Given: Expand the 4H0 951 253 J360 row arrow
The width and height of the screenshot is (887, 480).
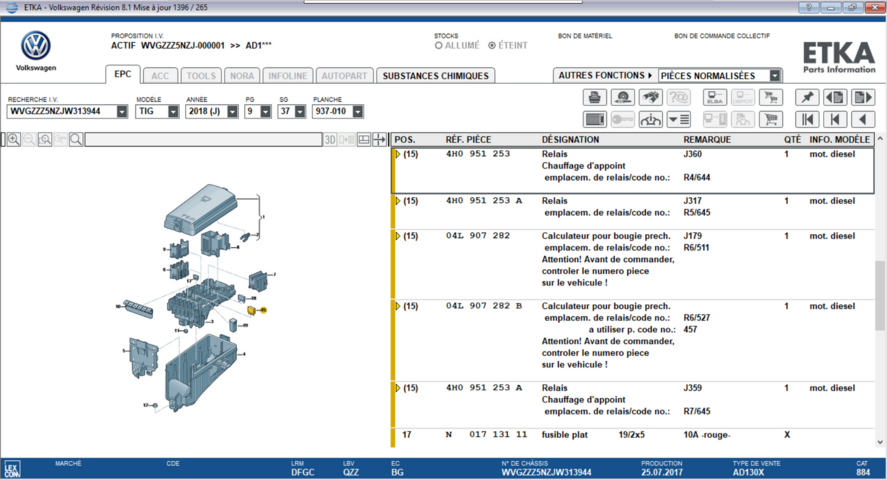Looking at the screenshot, I should pyautogui.click(x=398, y=154).
